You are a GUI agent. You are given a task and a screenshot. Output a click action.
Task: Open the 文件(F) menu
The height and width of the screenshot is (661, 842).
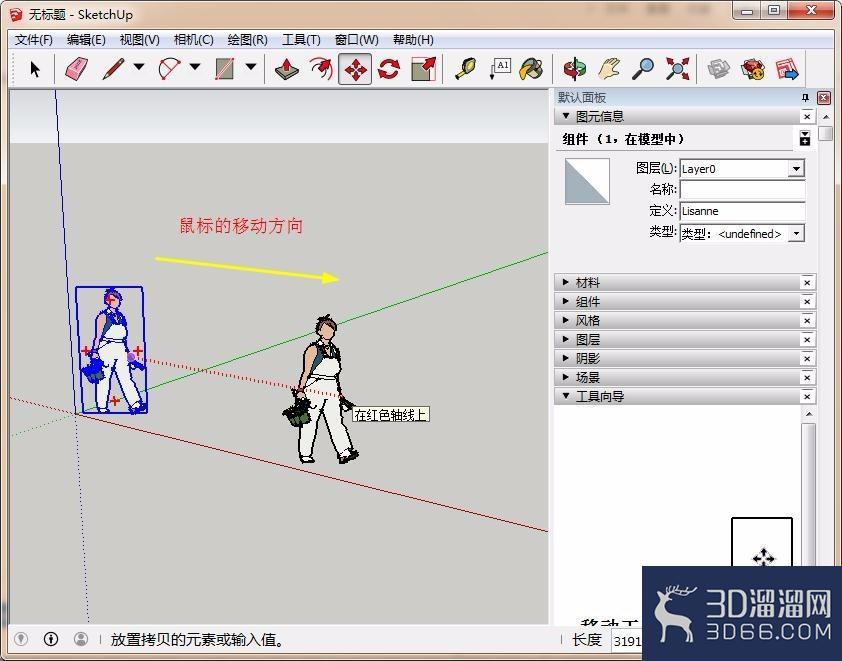pos(34,40)
